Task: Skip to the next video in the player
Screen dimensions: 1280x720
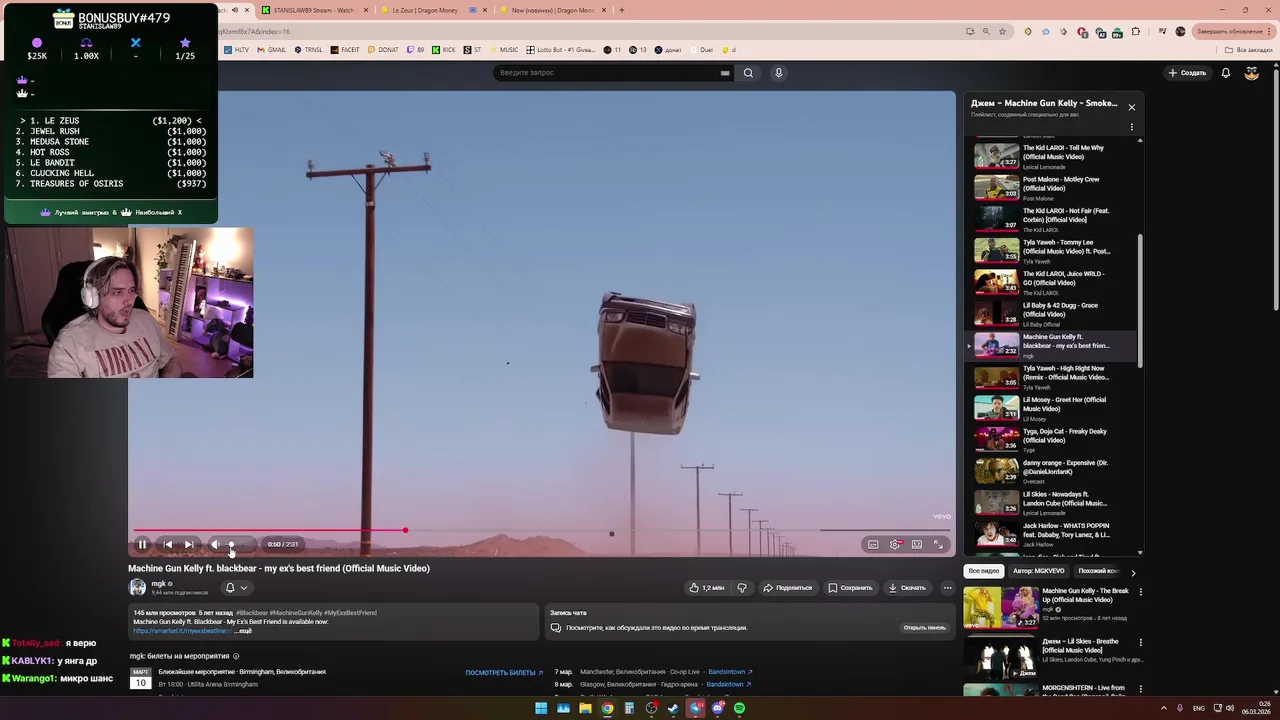Action: pos(189,544)
